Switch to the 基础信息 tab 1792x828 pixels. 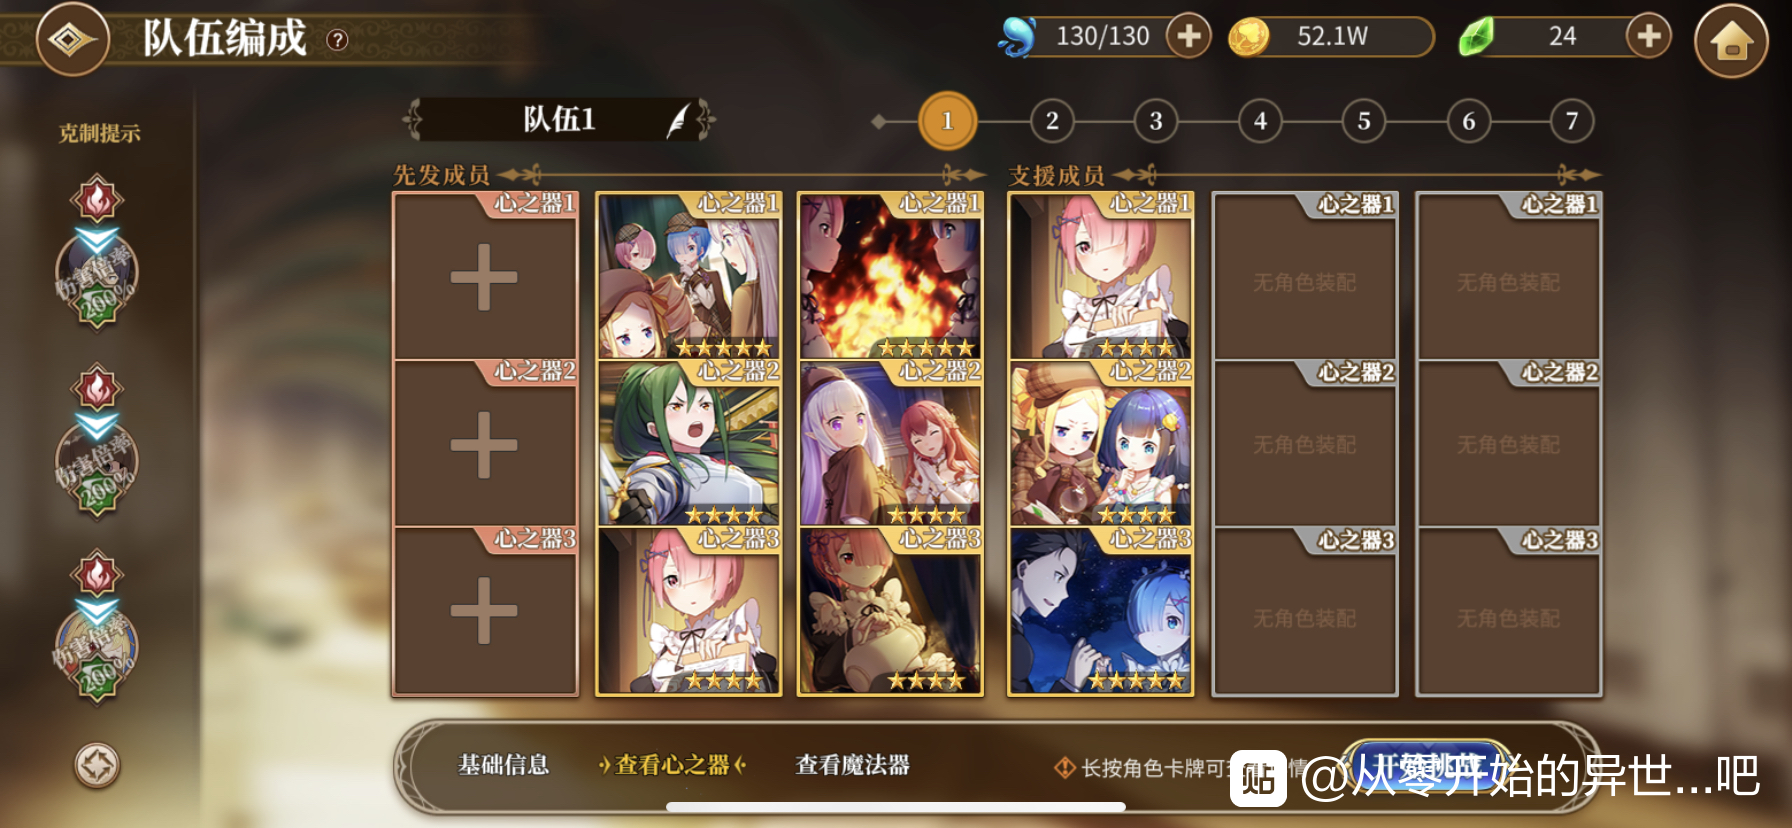(x=504, y=765)
